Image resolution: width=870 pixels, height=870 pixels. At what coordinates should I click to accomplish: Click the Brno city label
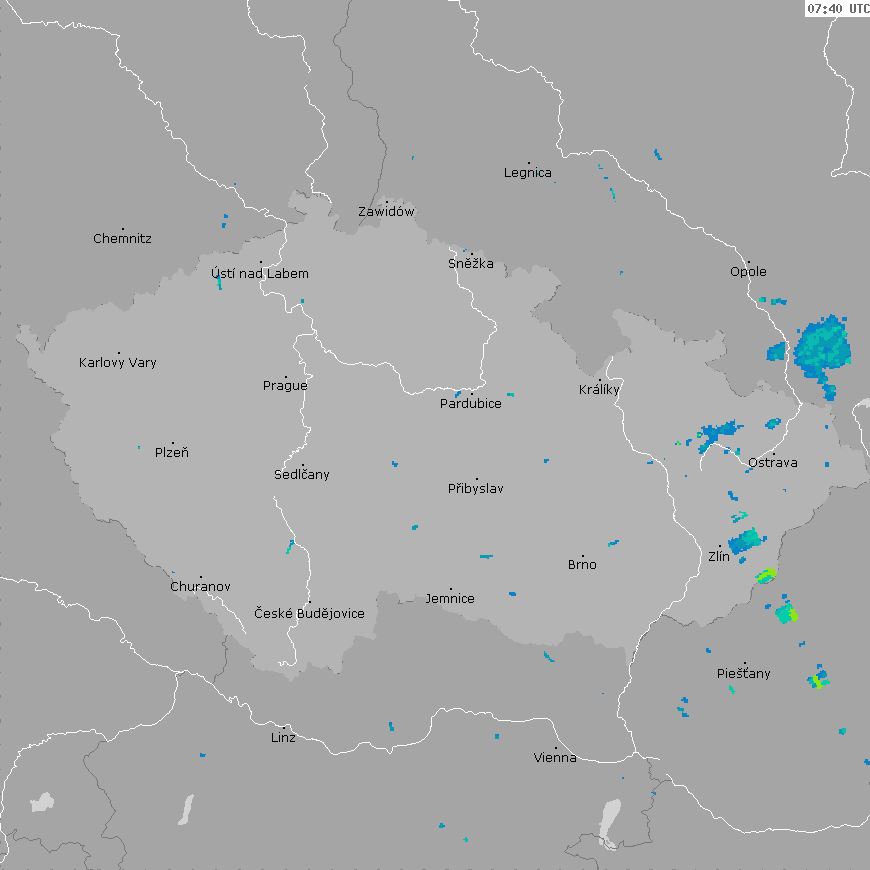582,565
